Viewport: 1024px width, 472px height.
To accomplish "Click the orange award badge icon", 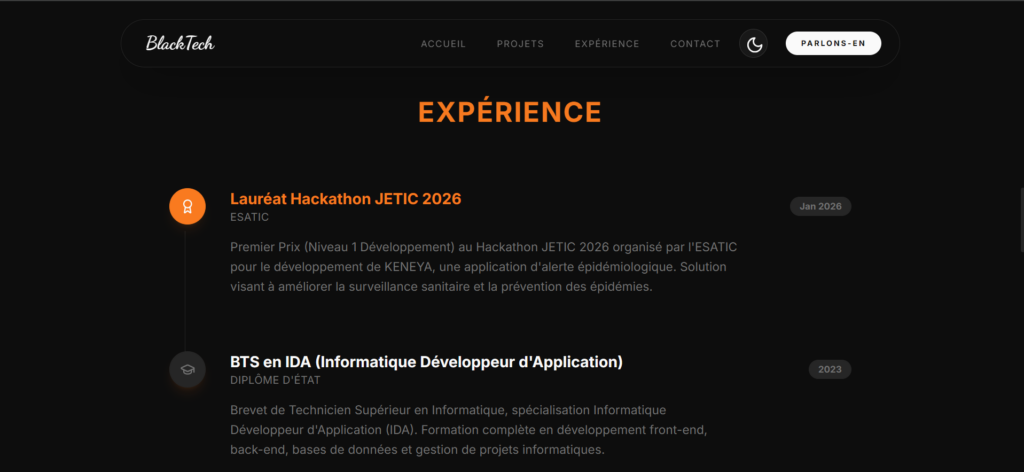I will coord(187,206).
